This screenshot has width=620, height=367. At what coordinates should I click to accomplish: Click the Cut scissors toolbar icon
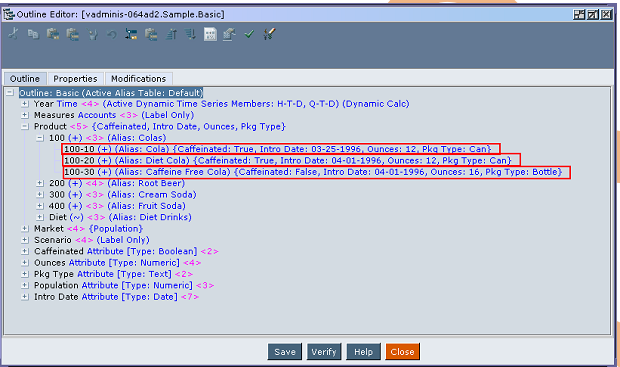(13, 34)
